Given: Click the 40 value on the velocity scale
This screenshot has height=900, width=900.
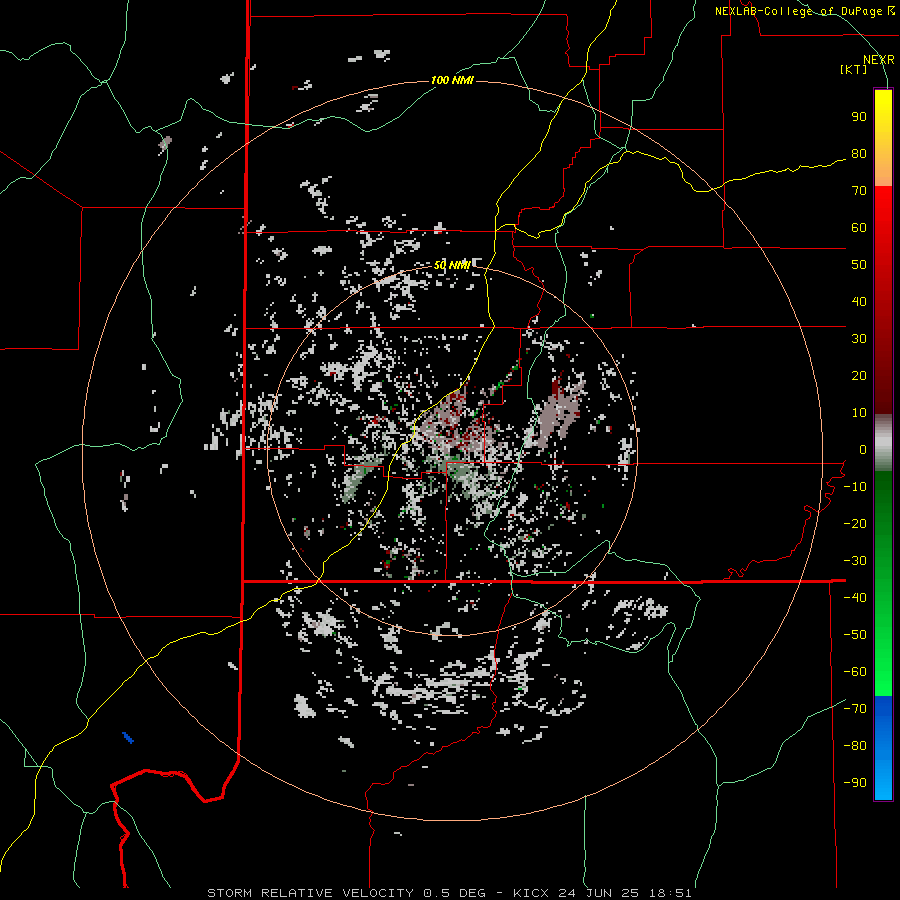Looking at the screenshot, I should pos(859,301).
